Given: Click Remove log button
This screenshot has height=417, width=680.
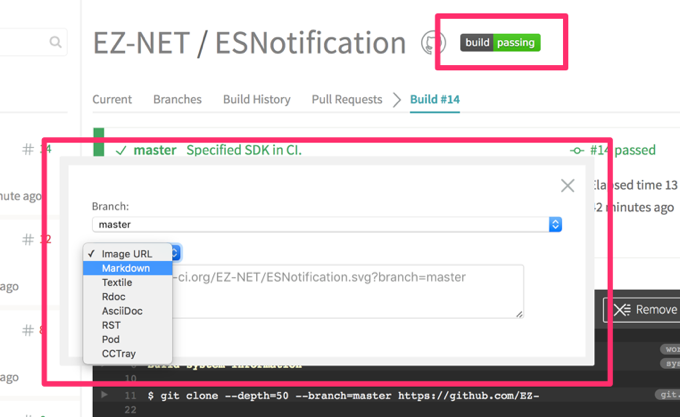Looking at the screenshot, I should 642,309.
